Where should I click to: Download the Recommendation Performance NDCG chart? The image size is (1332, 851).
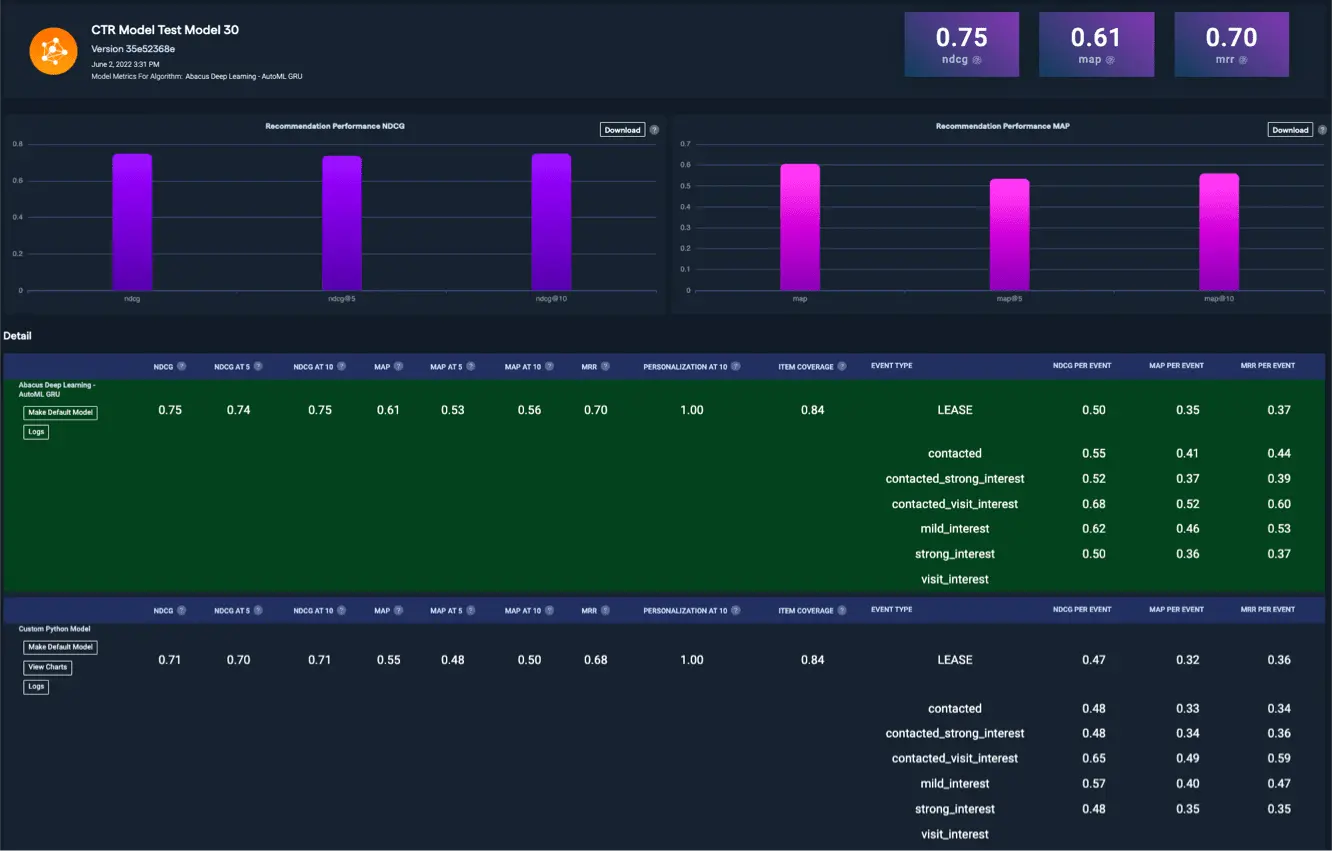tap(622, 130)
